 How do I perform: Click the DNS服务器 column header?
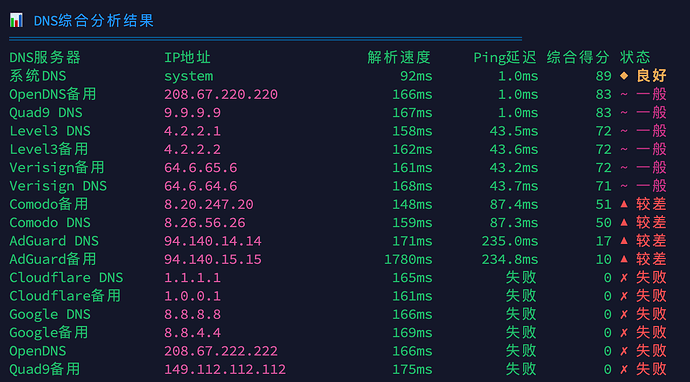[x=45, y=57]
